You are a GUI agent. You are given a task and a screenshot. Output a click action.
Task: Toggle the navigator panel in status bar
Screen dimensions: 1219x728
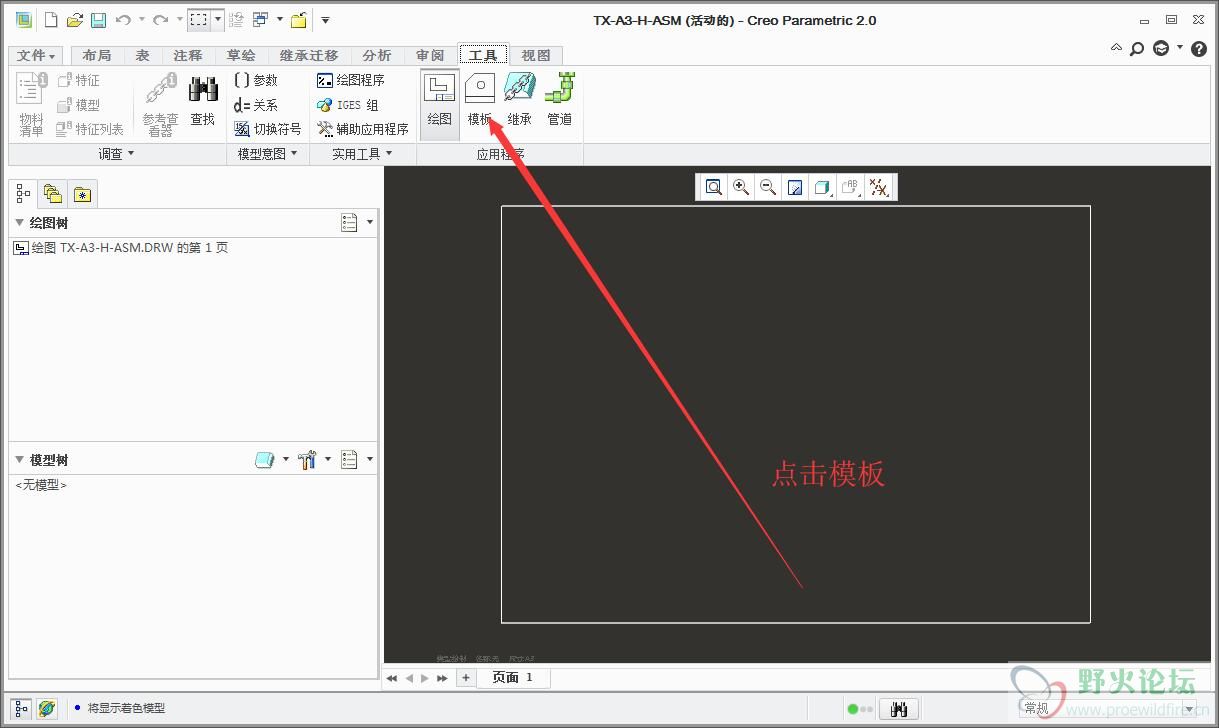[x=21, y=708]
